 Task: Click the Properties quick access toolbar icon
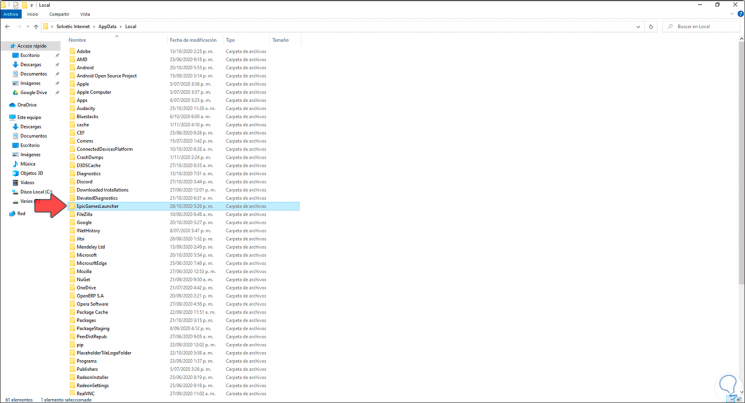click(15, 5)
